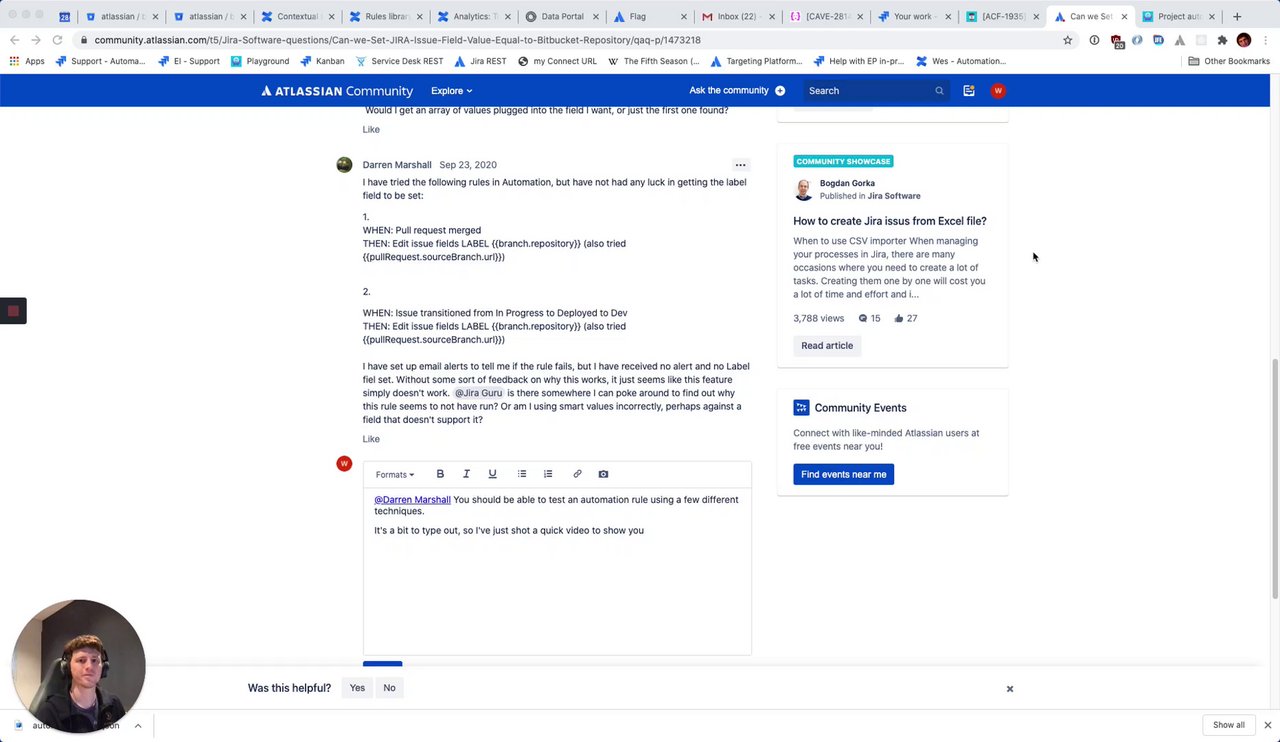Open 'How to create Jira issus from Excel file?'
The image size is (1280, 742).
[890, 221]
